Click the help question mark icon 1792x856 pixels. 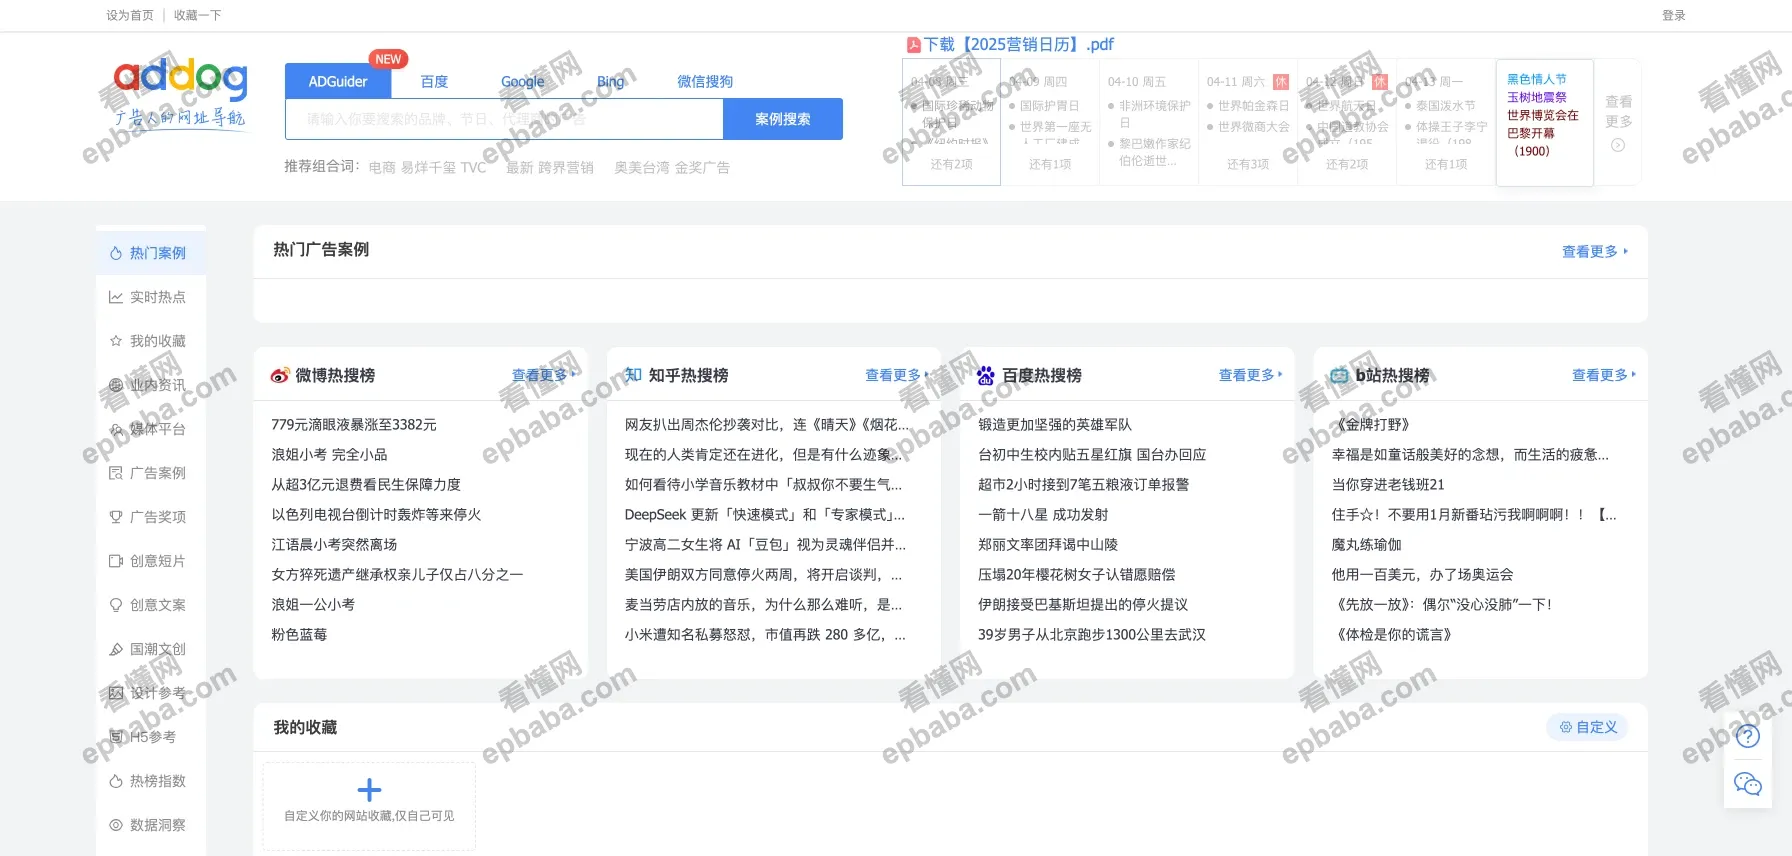click(x=1748, y=736)
